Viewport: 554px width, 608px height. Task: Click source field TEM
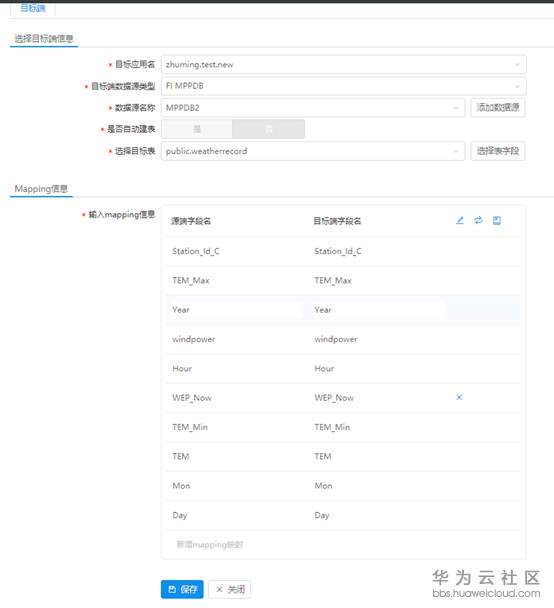181,456
